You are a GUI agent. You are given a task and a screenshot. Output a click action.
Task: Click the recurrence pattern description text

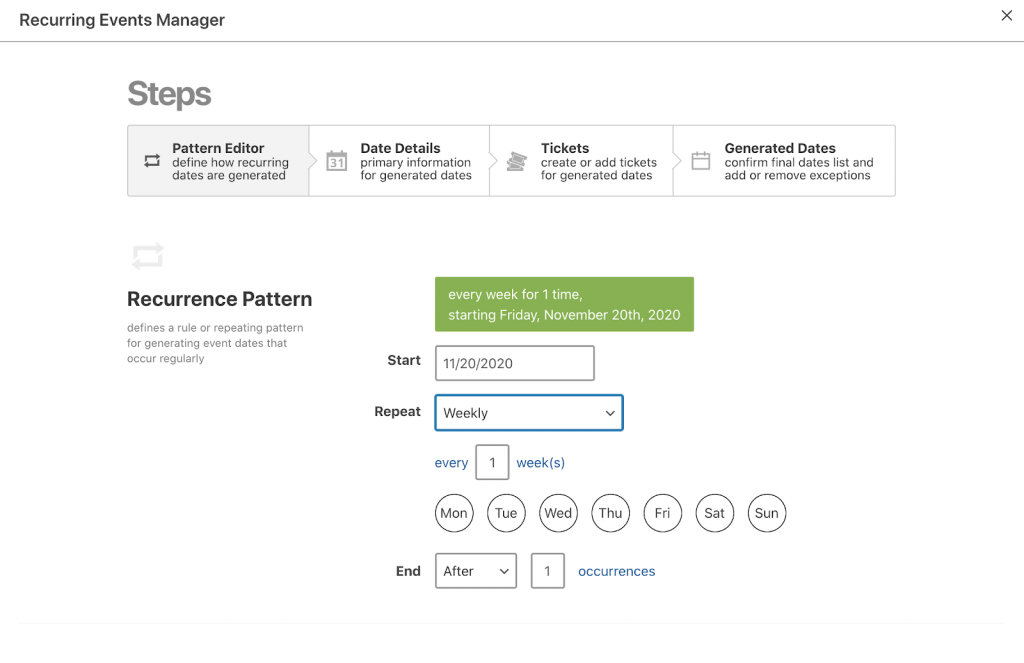(x=215, y=343)
